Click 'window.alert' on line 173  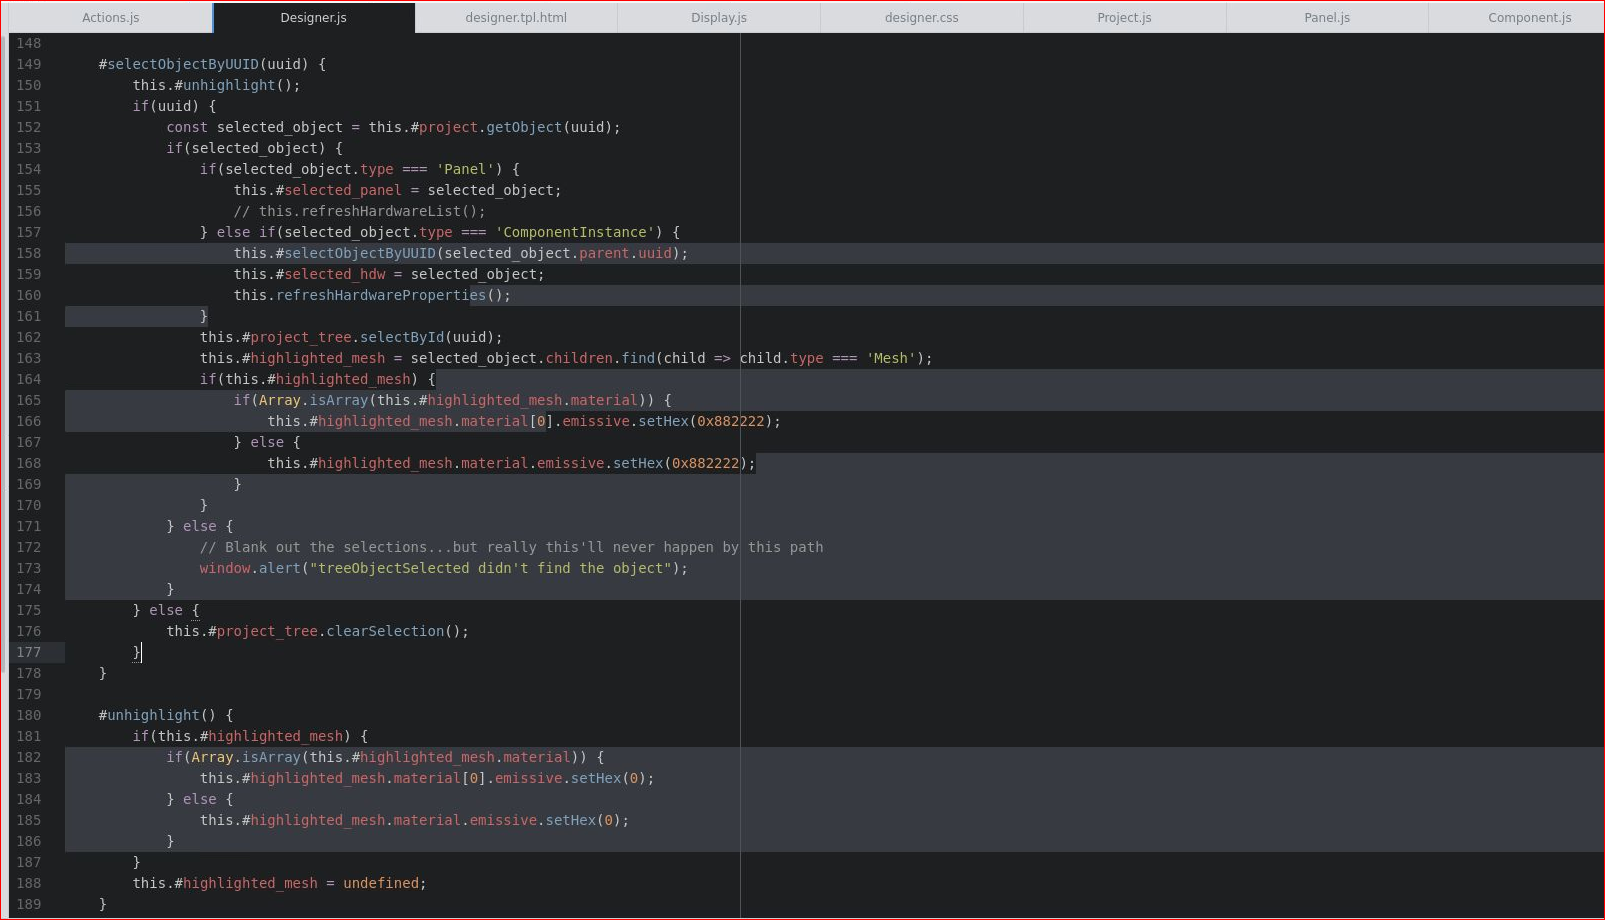pos(250,568)
